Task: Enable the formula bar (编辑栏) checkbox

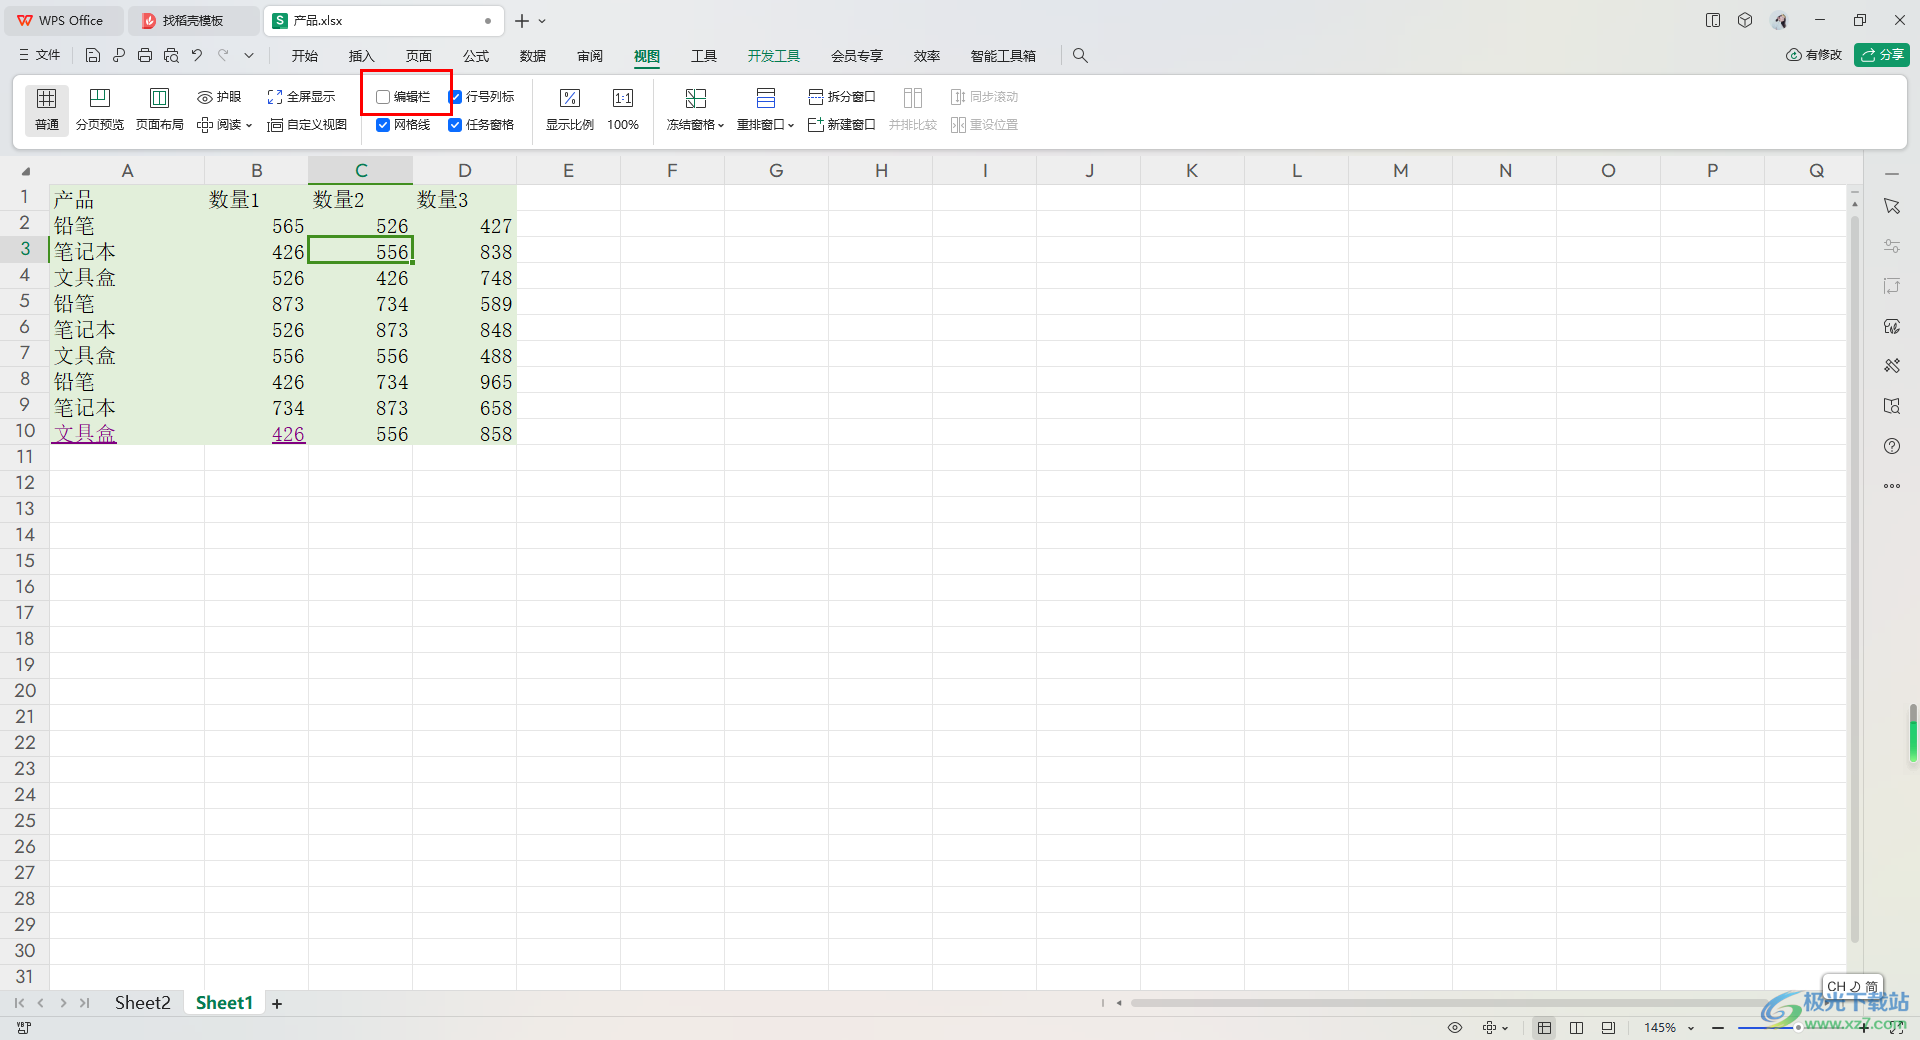Action: tap(383, 97)
